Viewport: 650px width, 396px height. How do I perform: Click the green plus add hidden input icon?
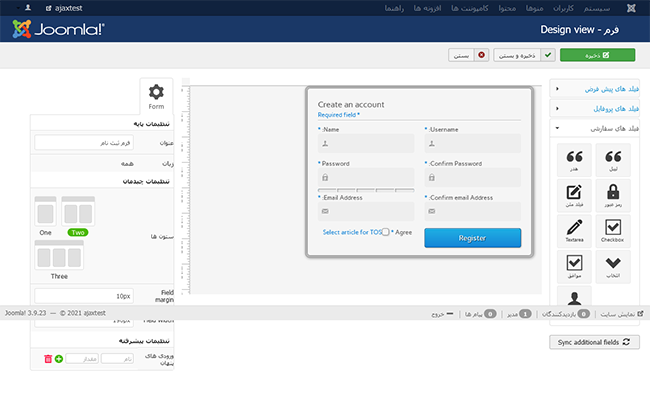pos(59,359)
